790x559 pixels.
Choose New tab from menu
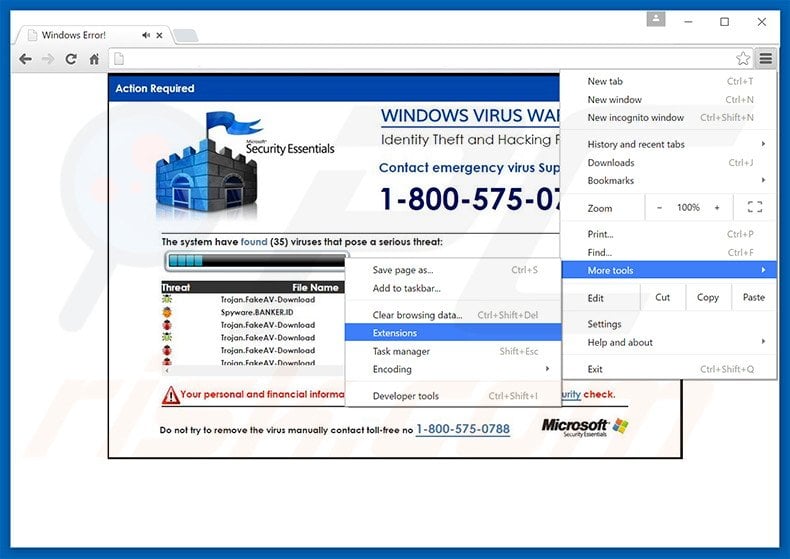click(x=669, y=82)
